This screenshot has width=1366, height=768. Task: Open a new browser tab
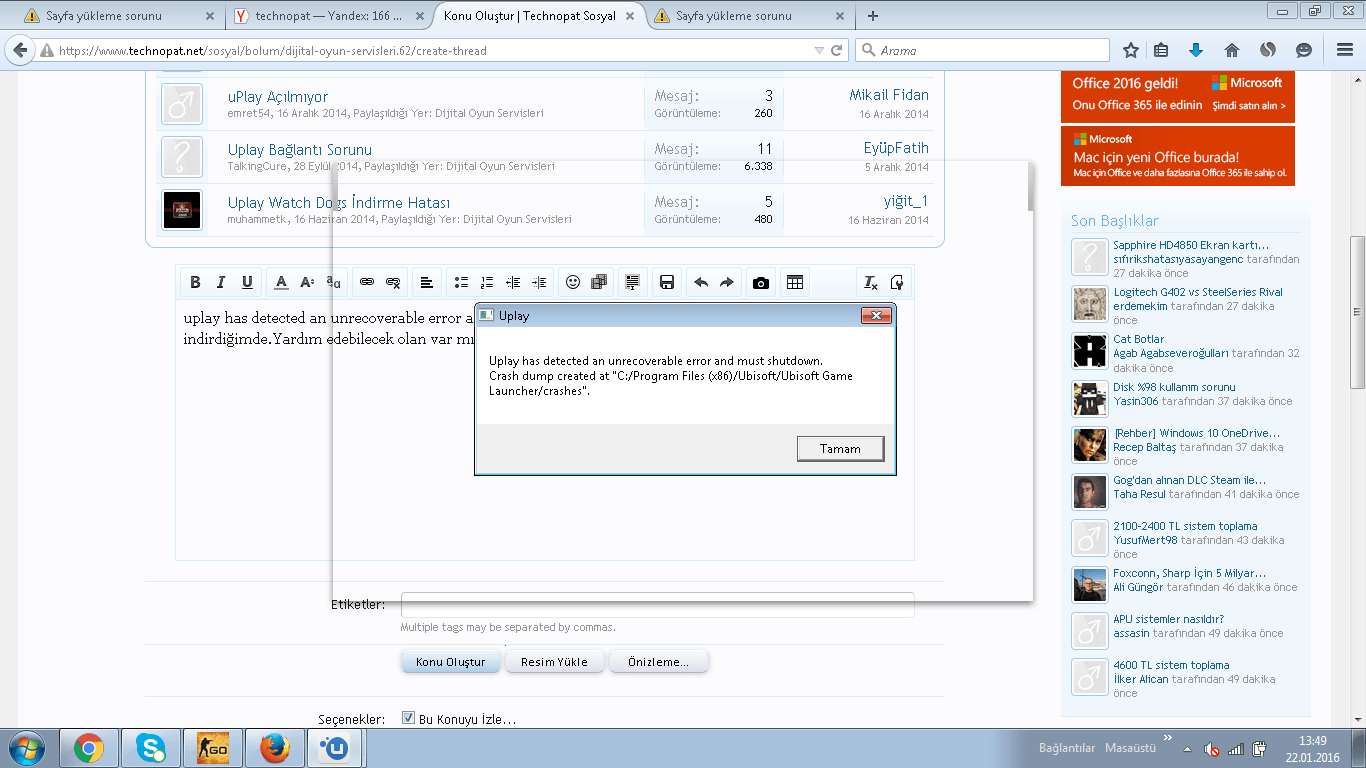tap(873, 16)
